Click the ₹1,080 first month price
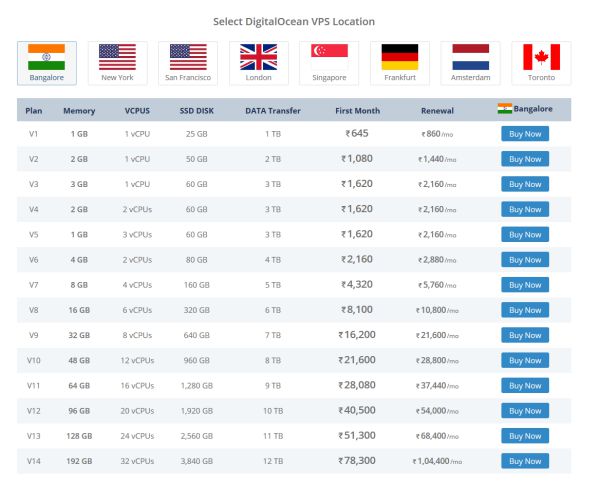The width and height of the screenshot is (599, 485). point(357,158)
